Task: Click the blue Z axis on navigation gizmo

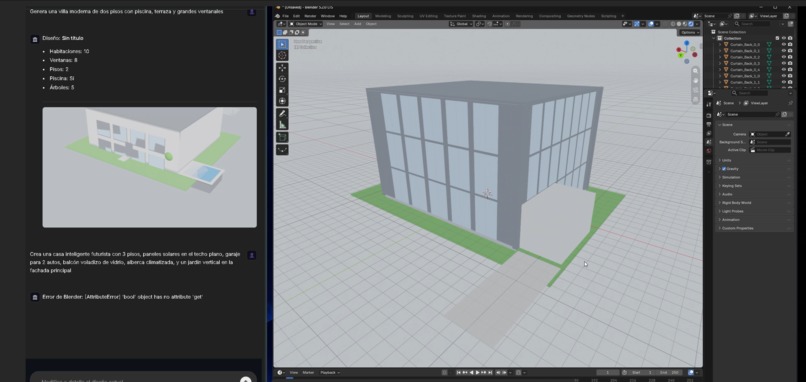Action: point(686,43)
